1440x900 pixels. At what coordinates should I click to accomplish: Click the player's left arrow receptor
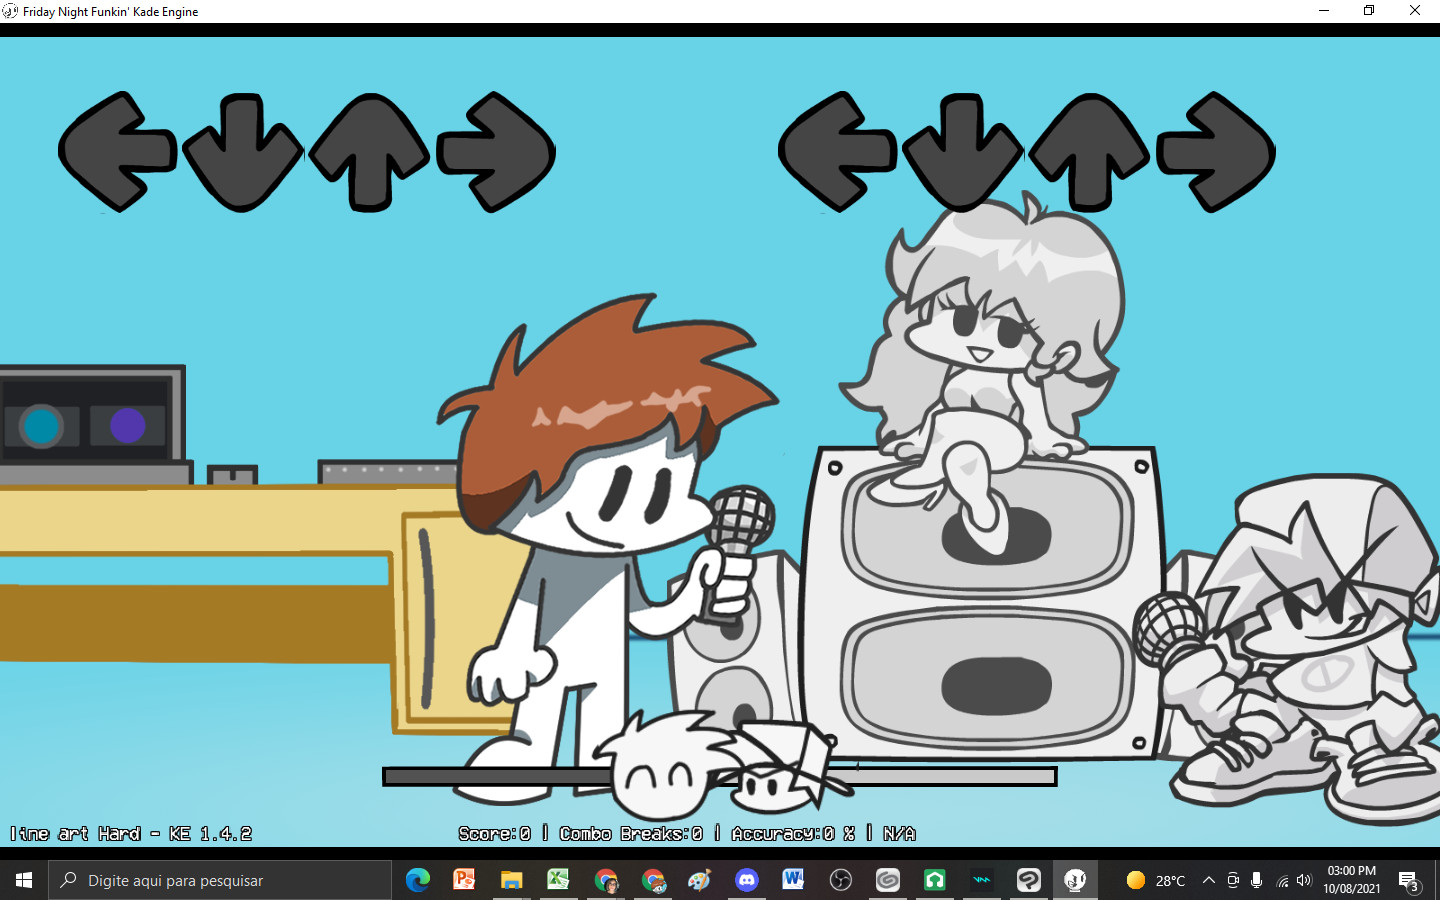(x=838, y=152)
